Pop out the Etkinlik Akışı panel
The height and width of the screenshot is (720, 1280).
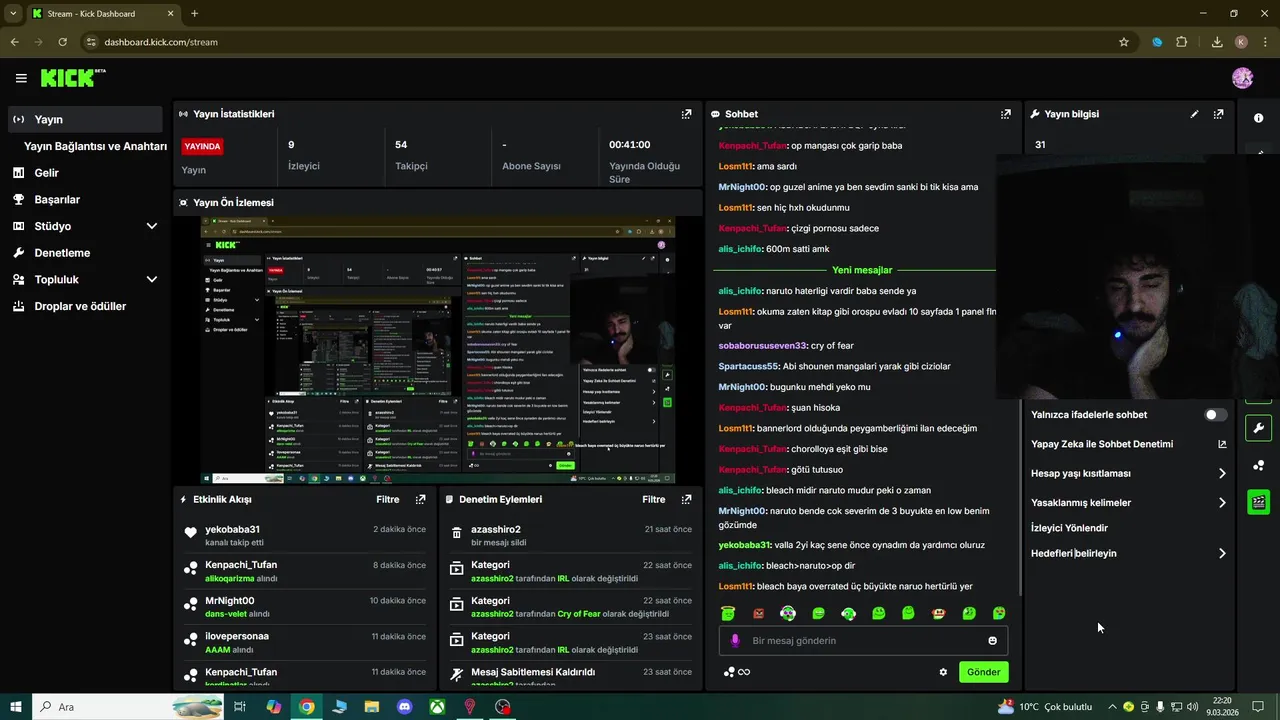420,499
